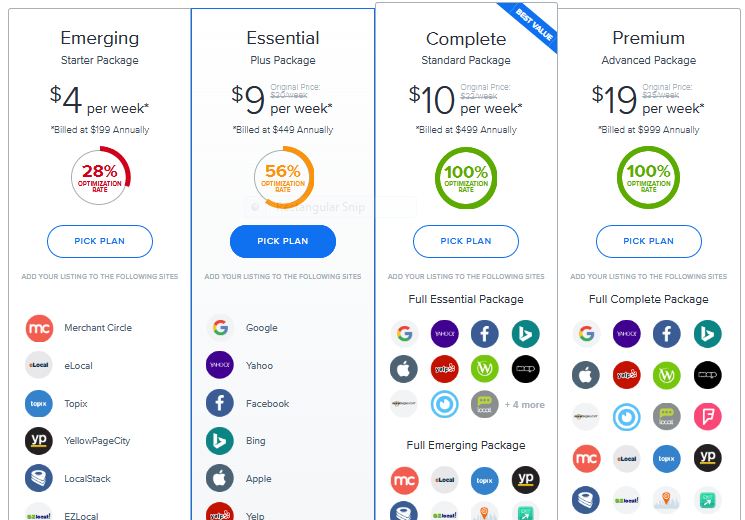This screenshot has height=520, width=745.
Task: Click the Yahoo icon in Essential list
Action: coord(220,365)
